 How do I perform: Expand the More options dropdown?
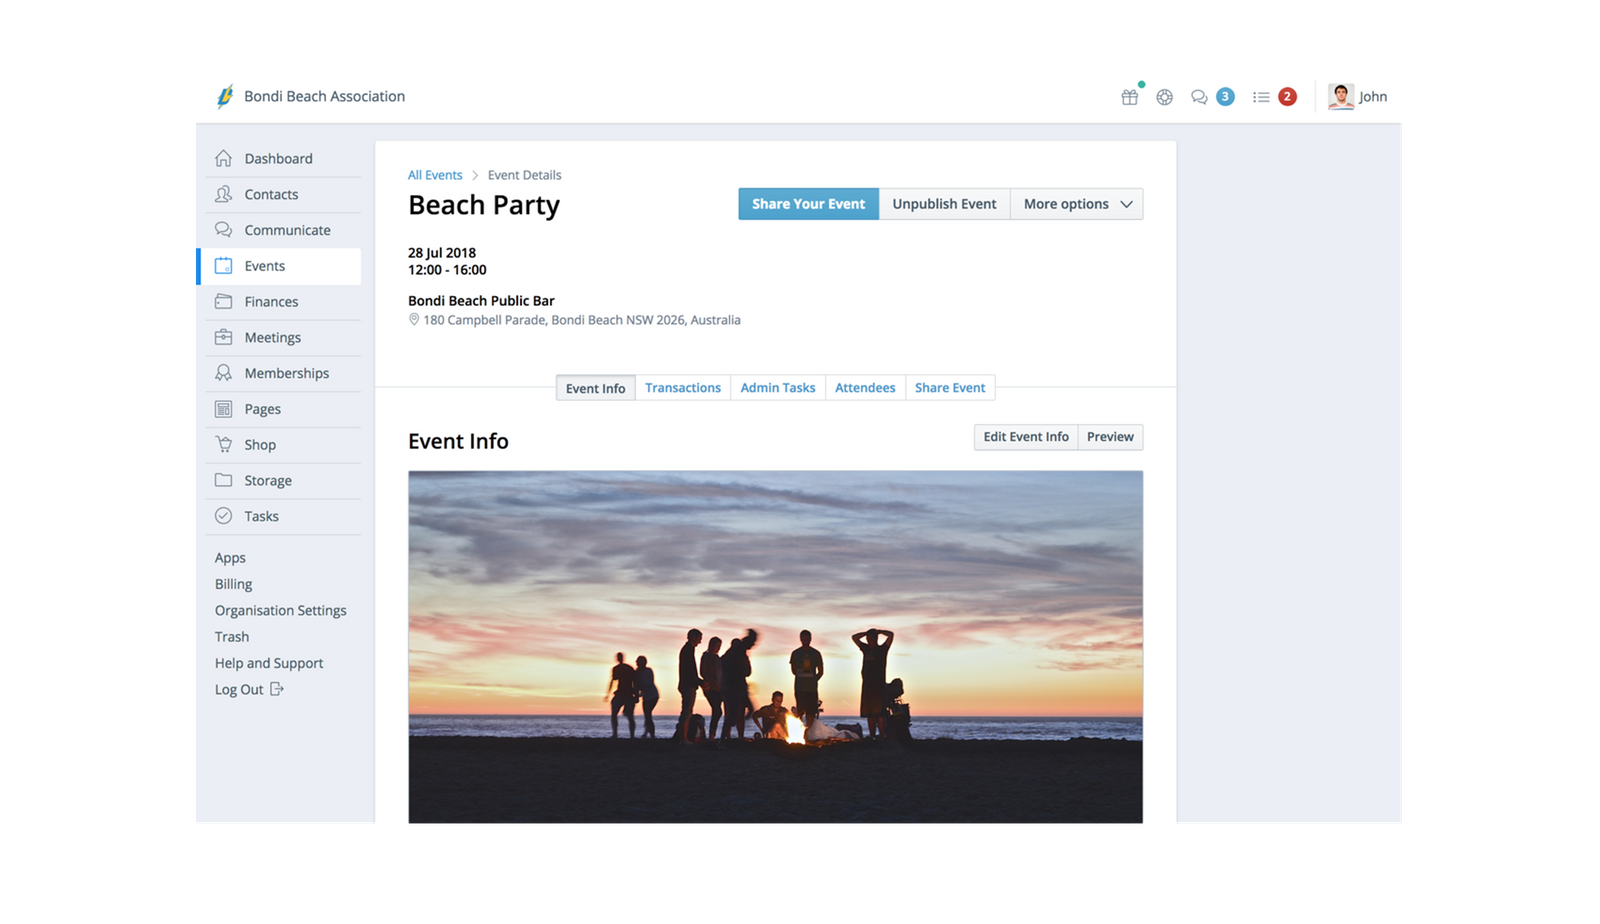click(1076, 203)
